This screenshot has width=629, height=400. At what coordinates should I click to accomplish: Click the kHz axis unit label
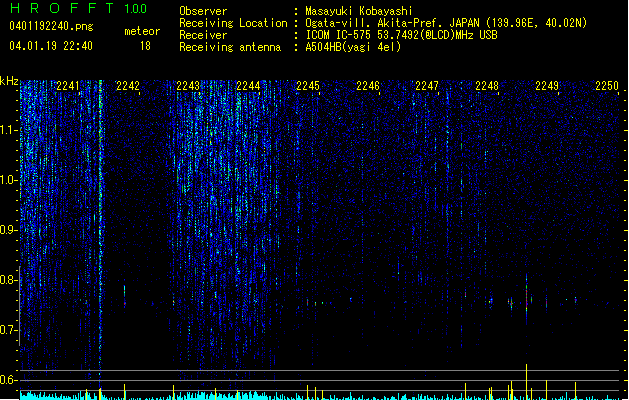(x=9, y=81)
